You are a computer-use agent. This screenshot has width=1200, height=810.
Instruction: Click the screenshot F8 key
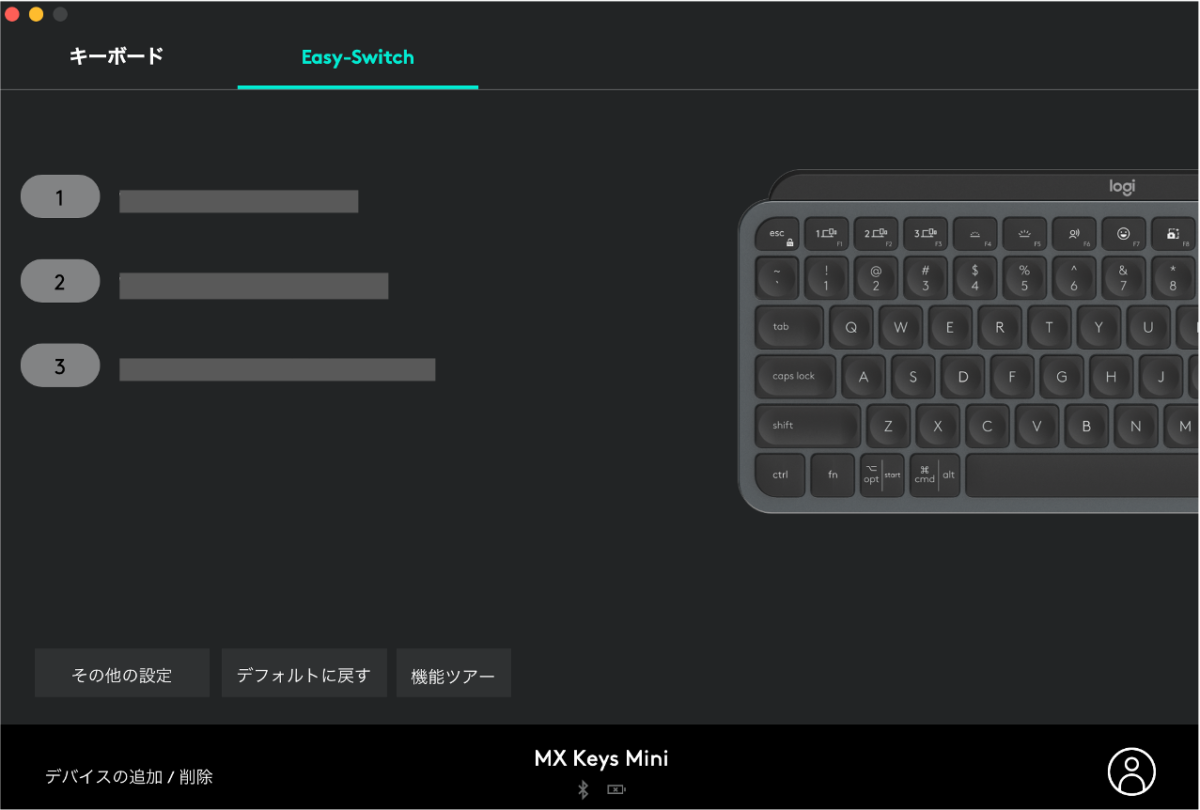(x=1173, y=234)
